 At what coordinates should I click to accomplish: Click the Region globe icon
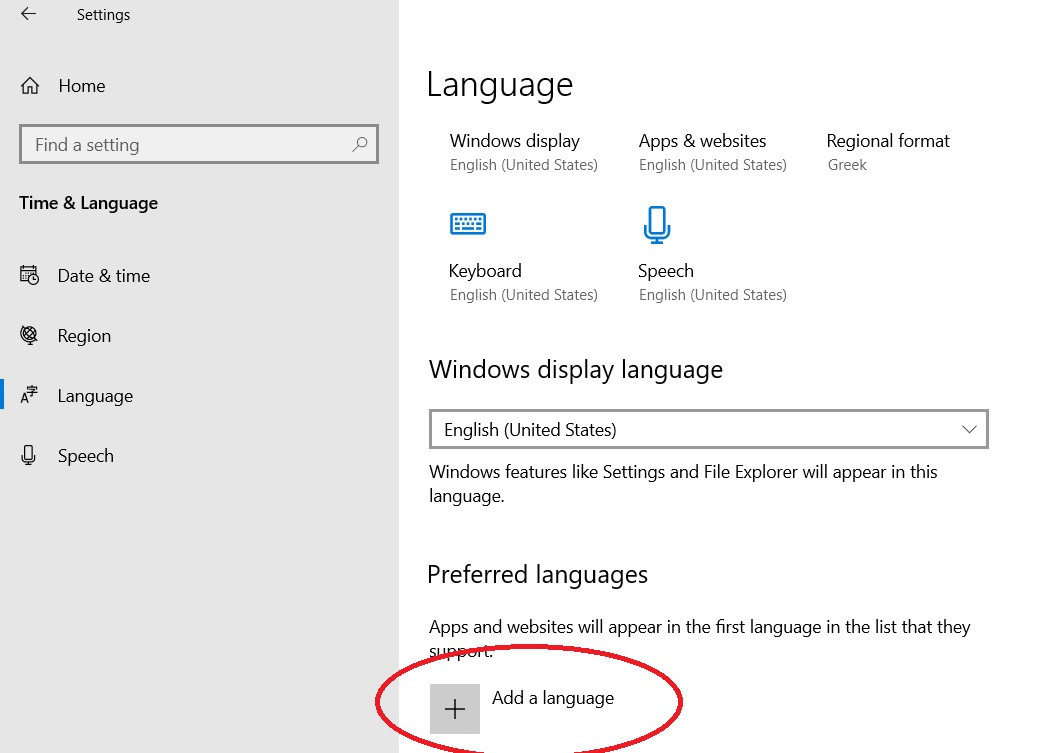(29, 335)
